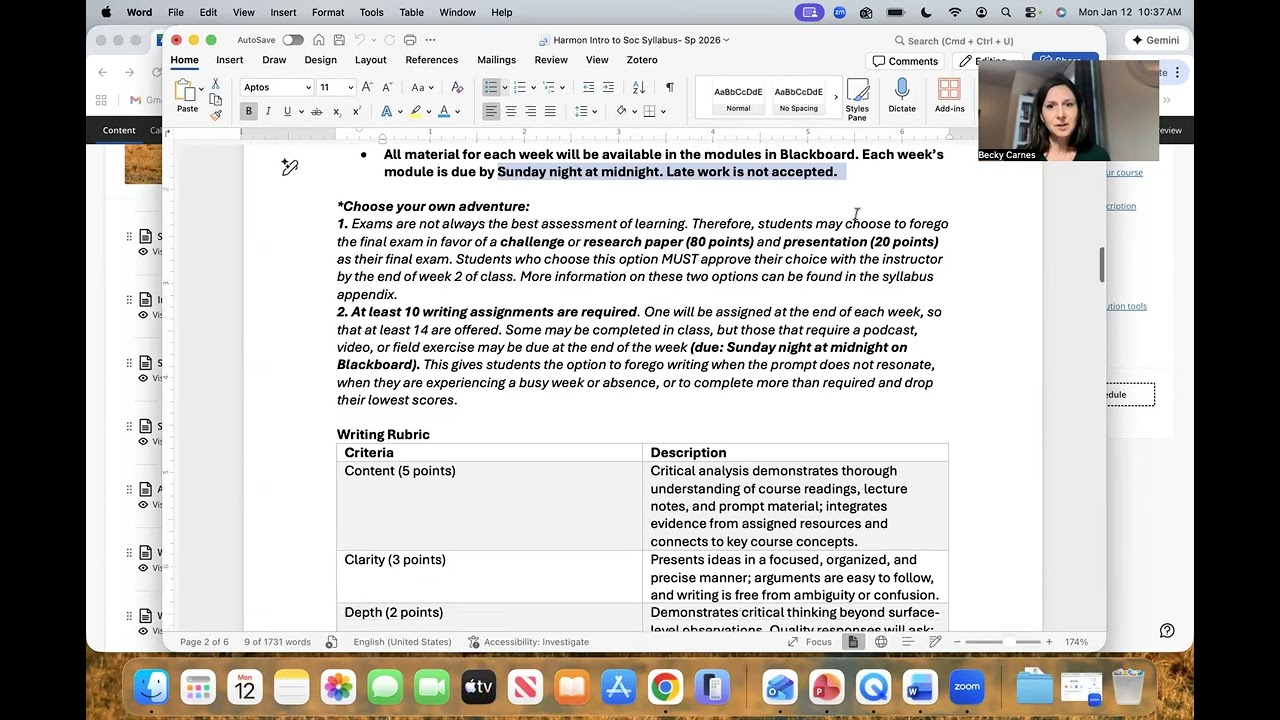Viewport: 1280px width, 720px height.
Task: Click the document vertical scrollbar
Action: (1101, 265)
